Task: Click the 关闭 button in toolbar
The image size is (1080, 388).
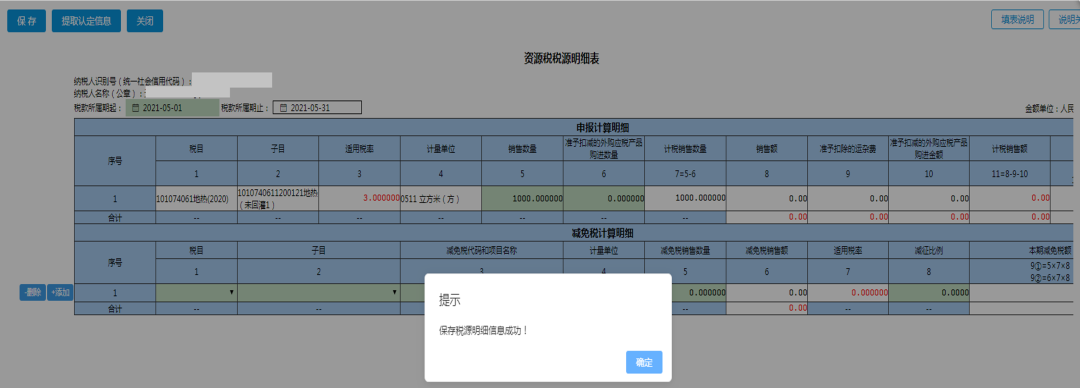Action: pyautogui.click(x=145, y=21)
